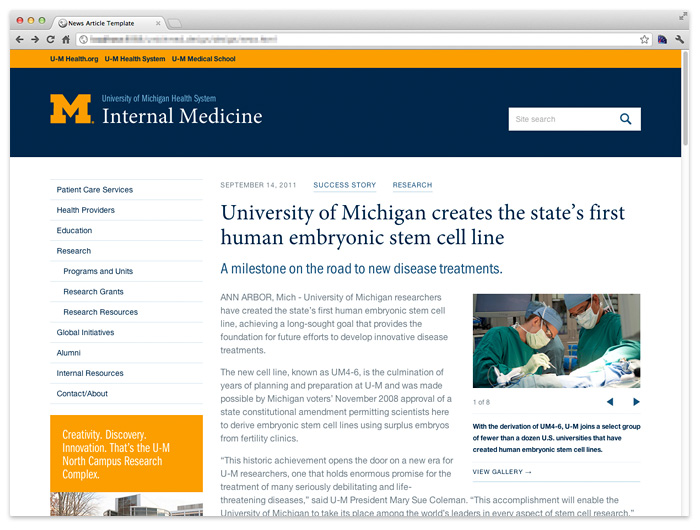Click the 'University of Michigan Health System' text
This screenshot has height=530, width=700.
pyautogui.click(x=159, y=99)
